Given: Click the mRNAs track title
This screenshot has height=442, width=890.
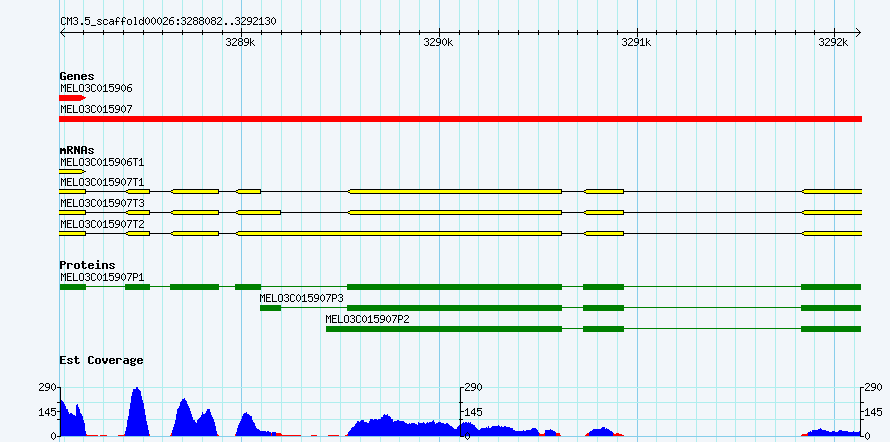Looking at the screenshot, I should [77, 150].
